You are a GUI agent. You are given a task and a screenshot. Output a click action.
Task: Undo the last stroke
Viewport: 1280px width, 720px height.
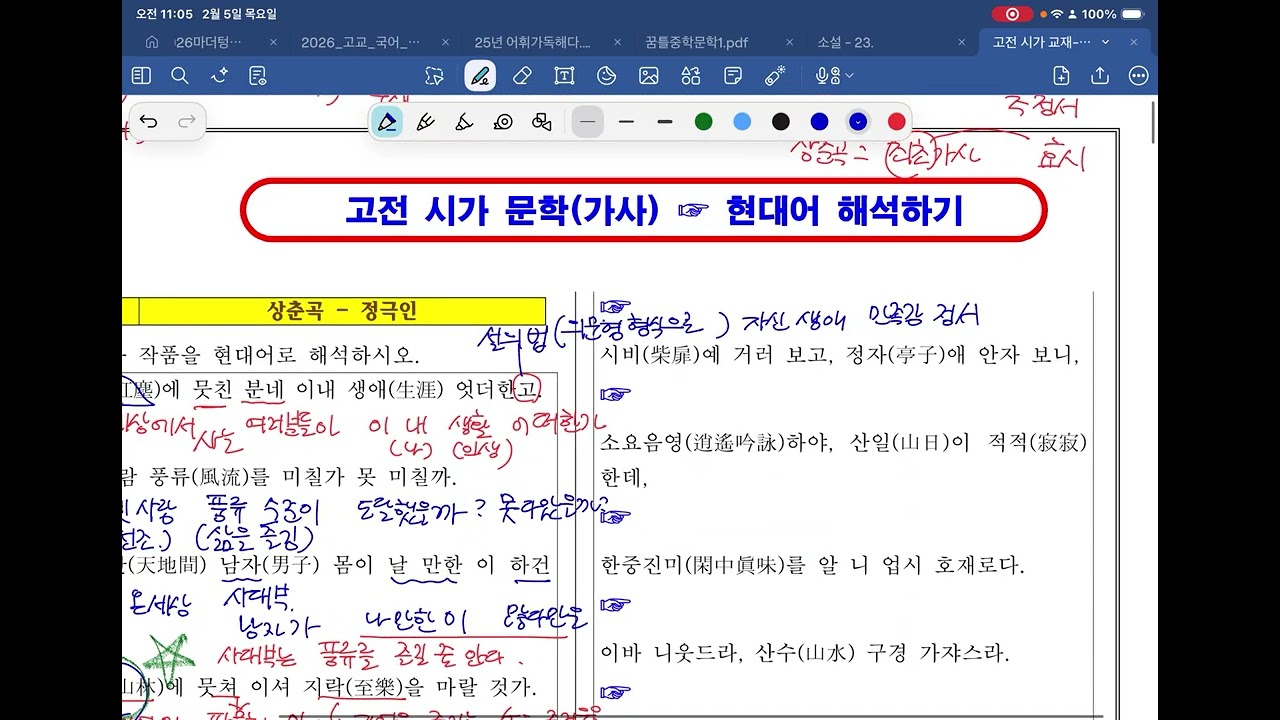pyautogui.click(x=148, y=122)
